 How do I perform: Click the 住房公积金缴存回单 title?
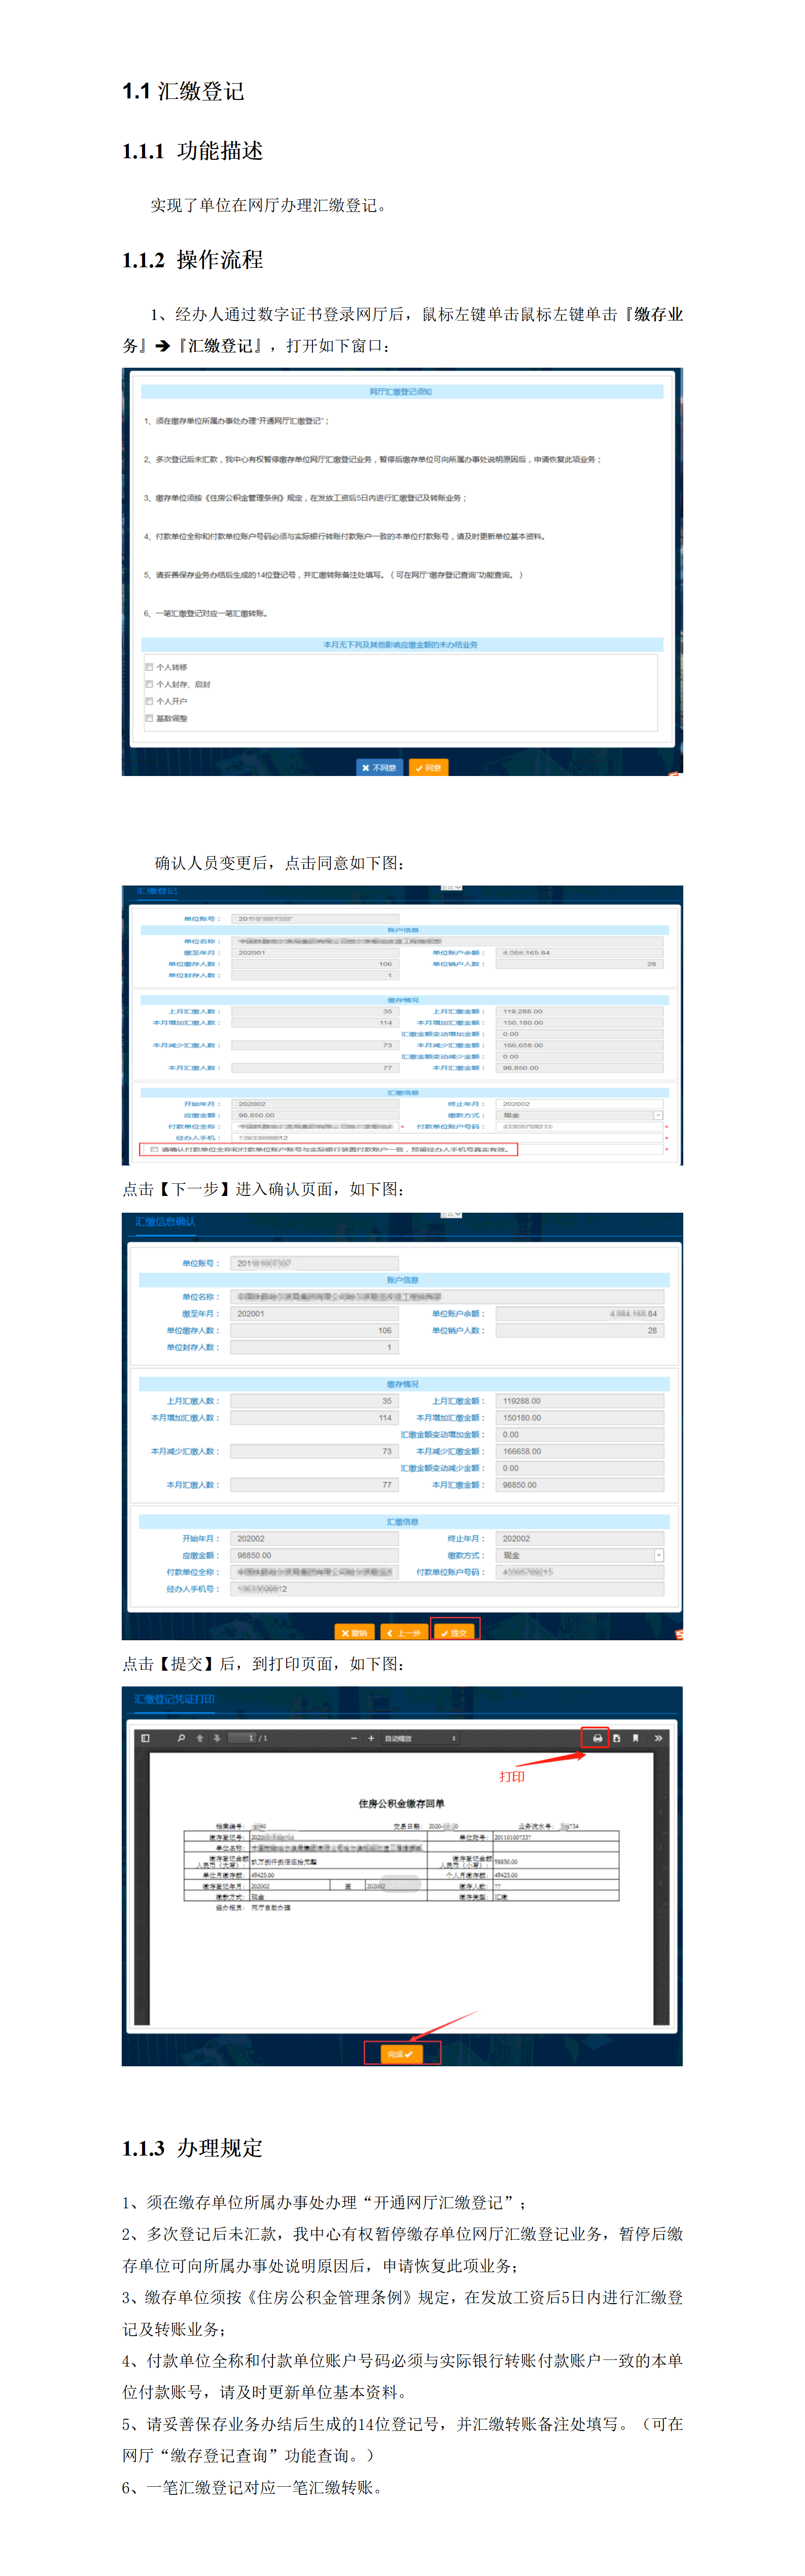point(402,1803)
